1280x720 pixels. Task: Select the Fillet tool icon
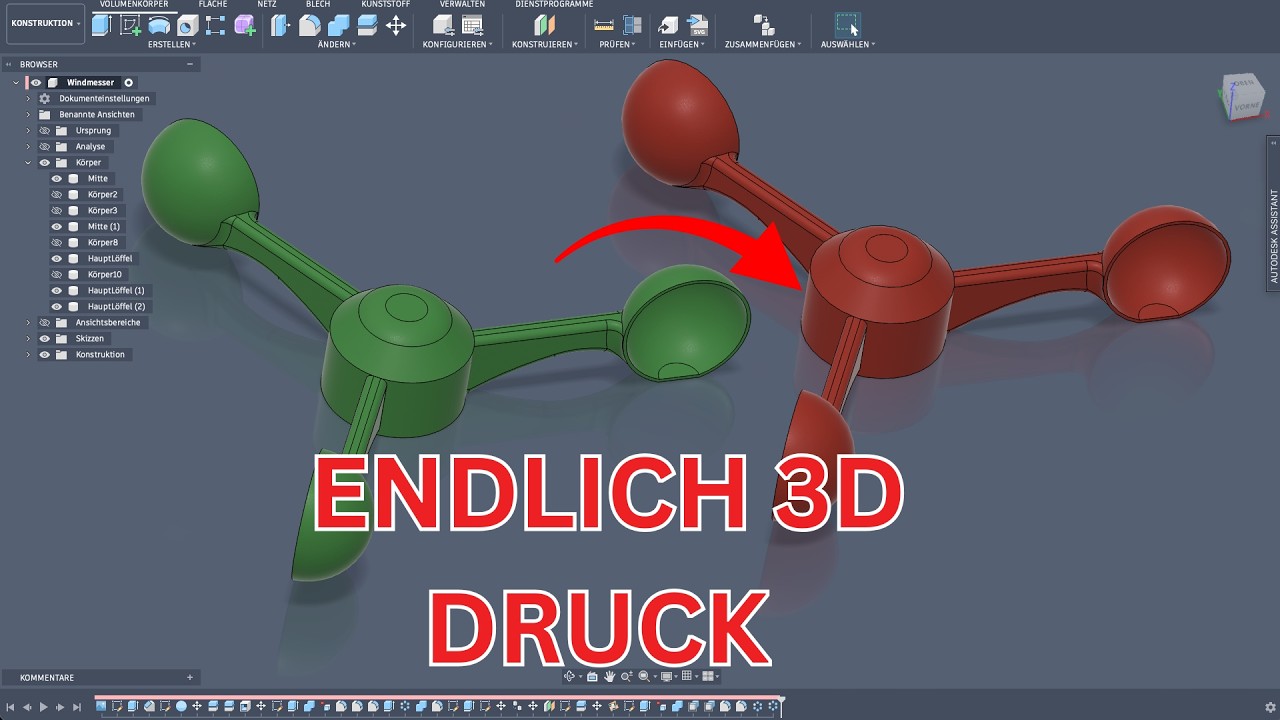click(x=310, y=26)
